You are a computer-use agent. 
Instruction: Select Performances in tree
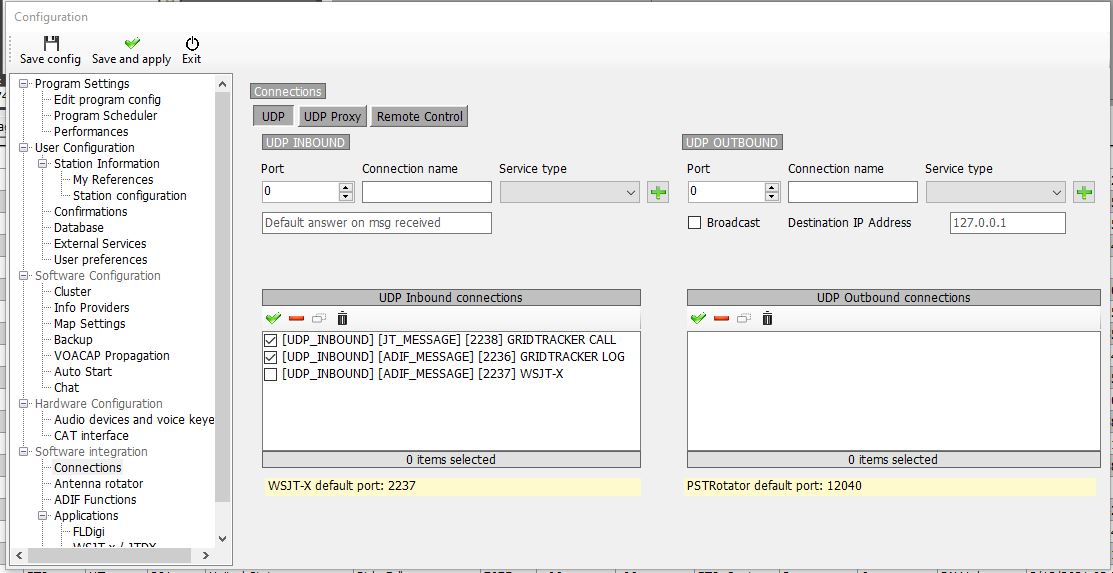(x=91, y=132)
